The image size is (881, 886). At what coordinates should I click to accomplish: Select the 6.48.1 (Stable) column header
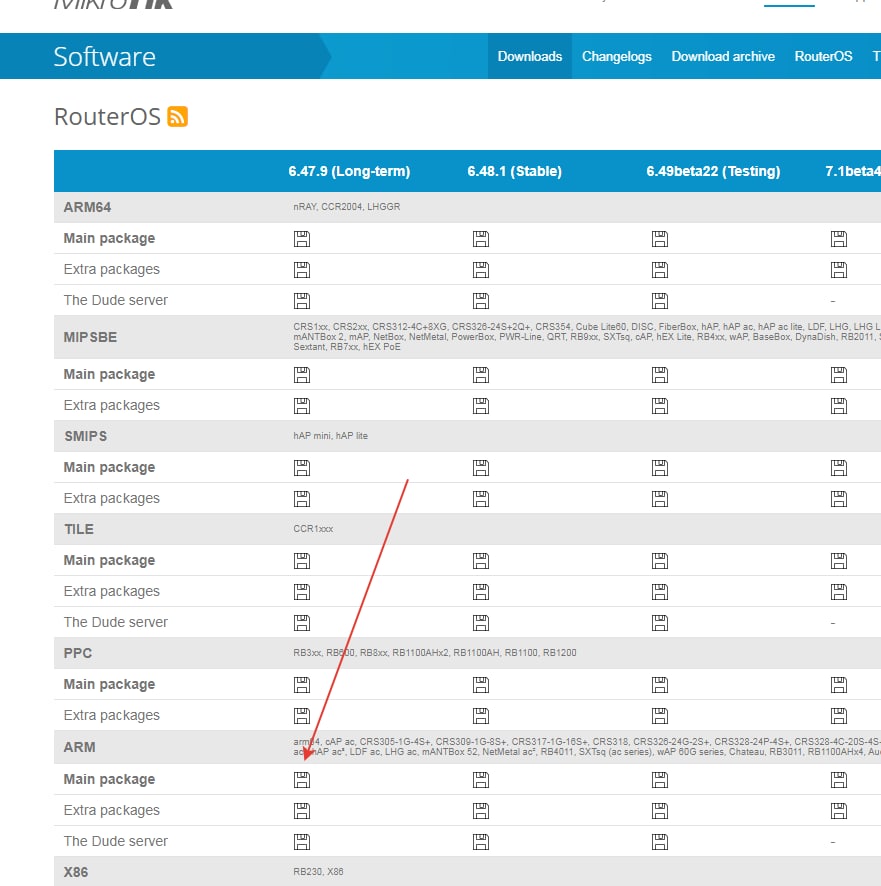tap(514, 171)
